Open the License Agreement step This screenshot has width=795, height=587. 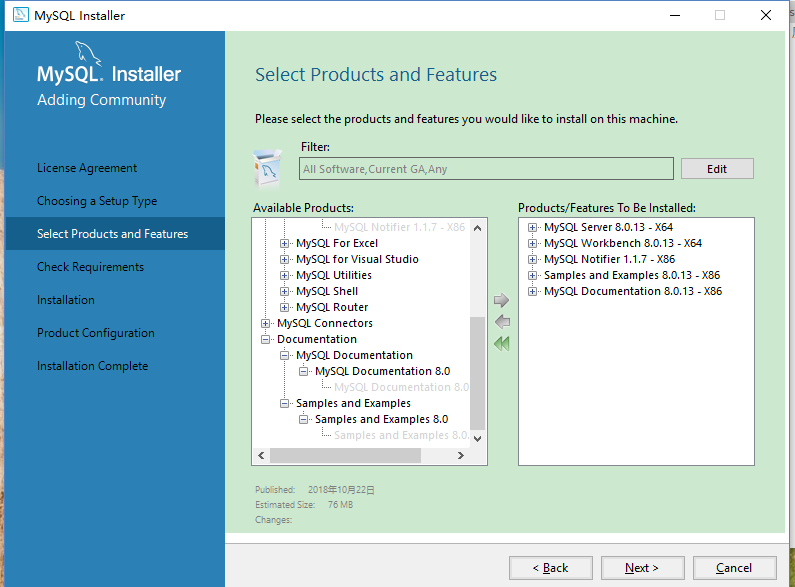pos(87,168)
